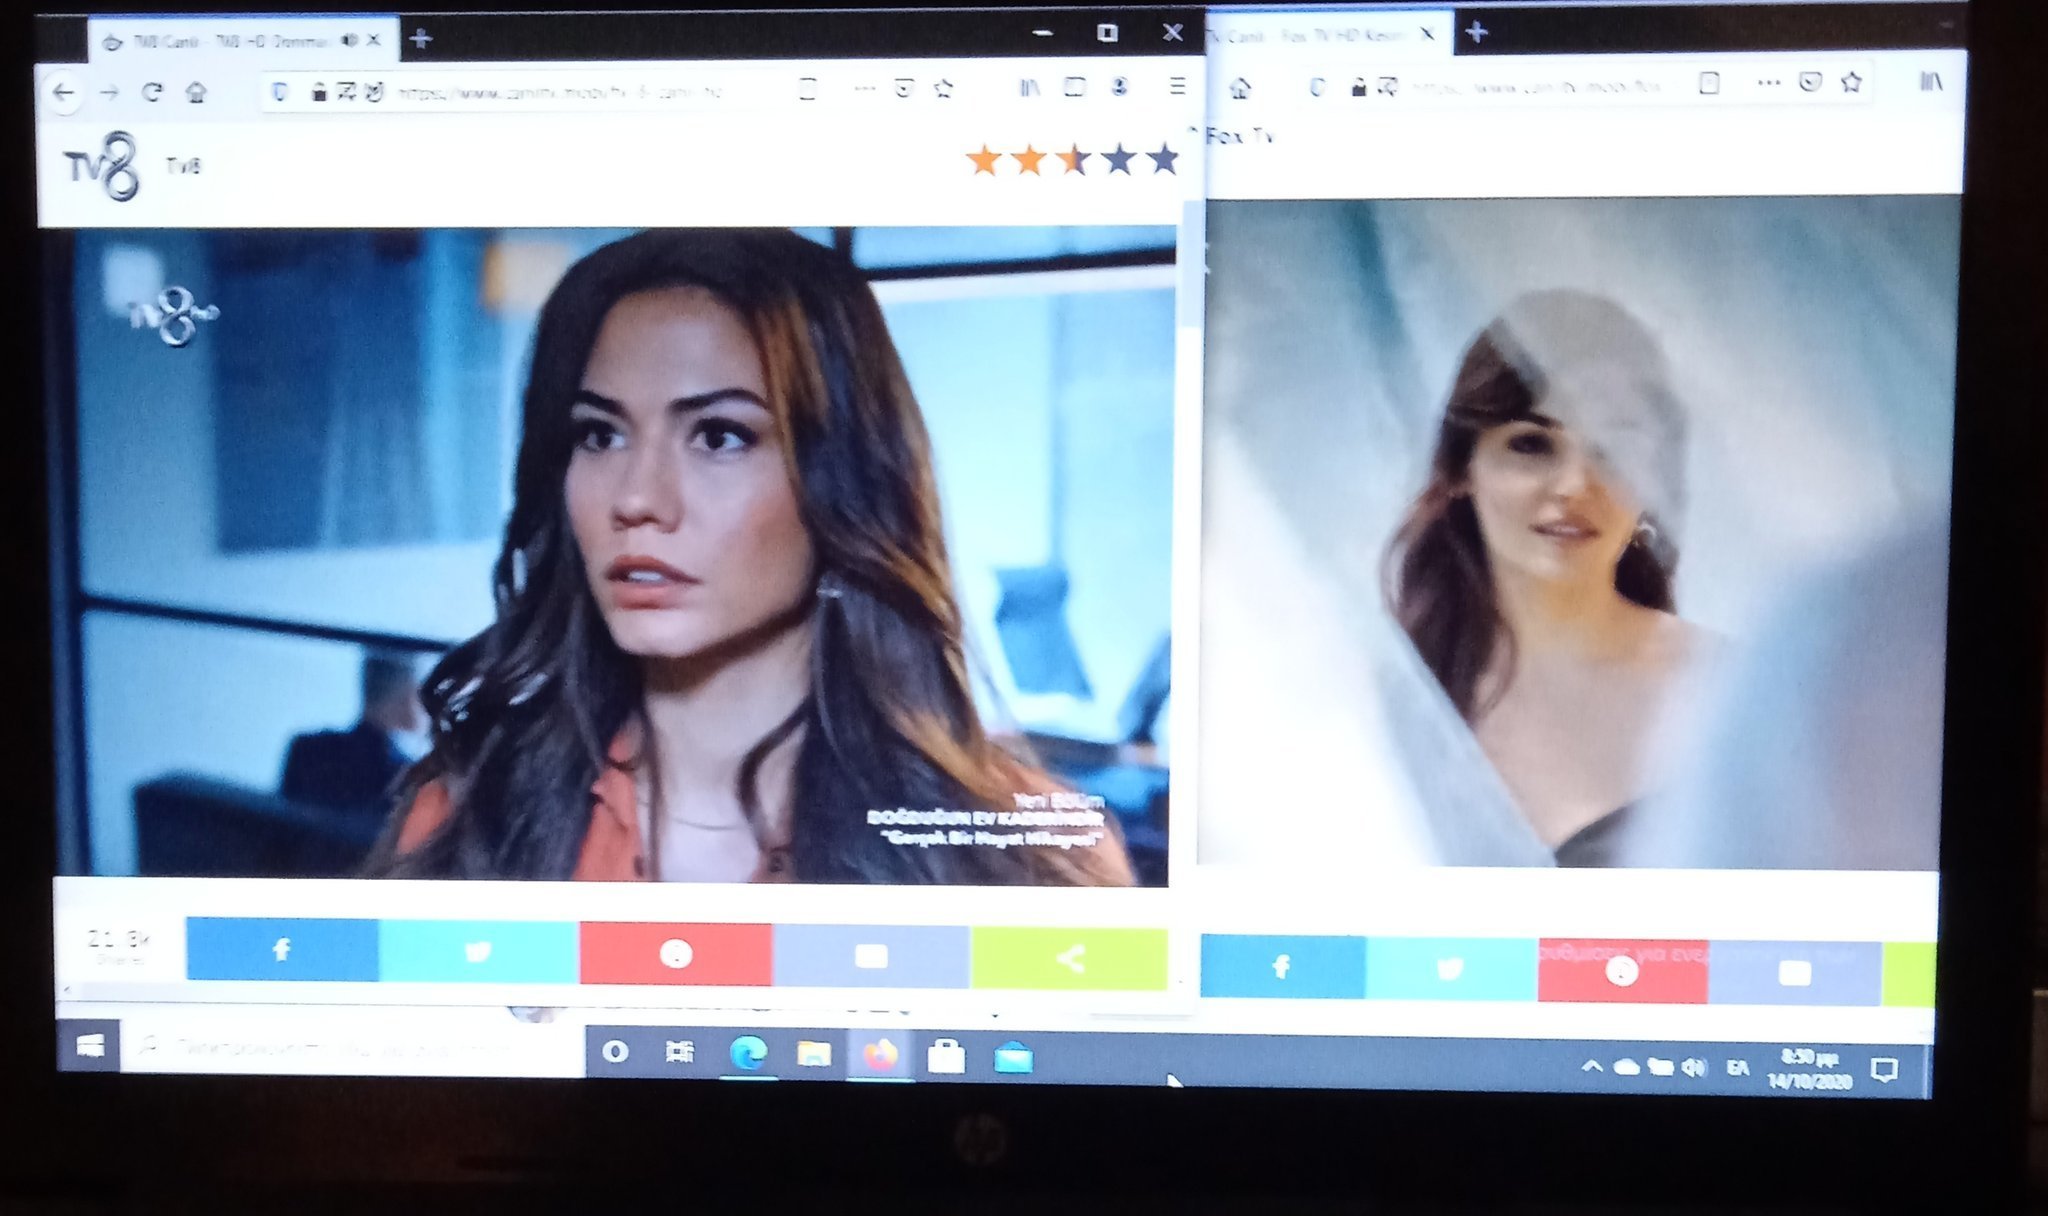Toggle the sidebar view in the TV8 window

click(x=1074, y=88)
